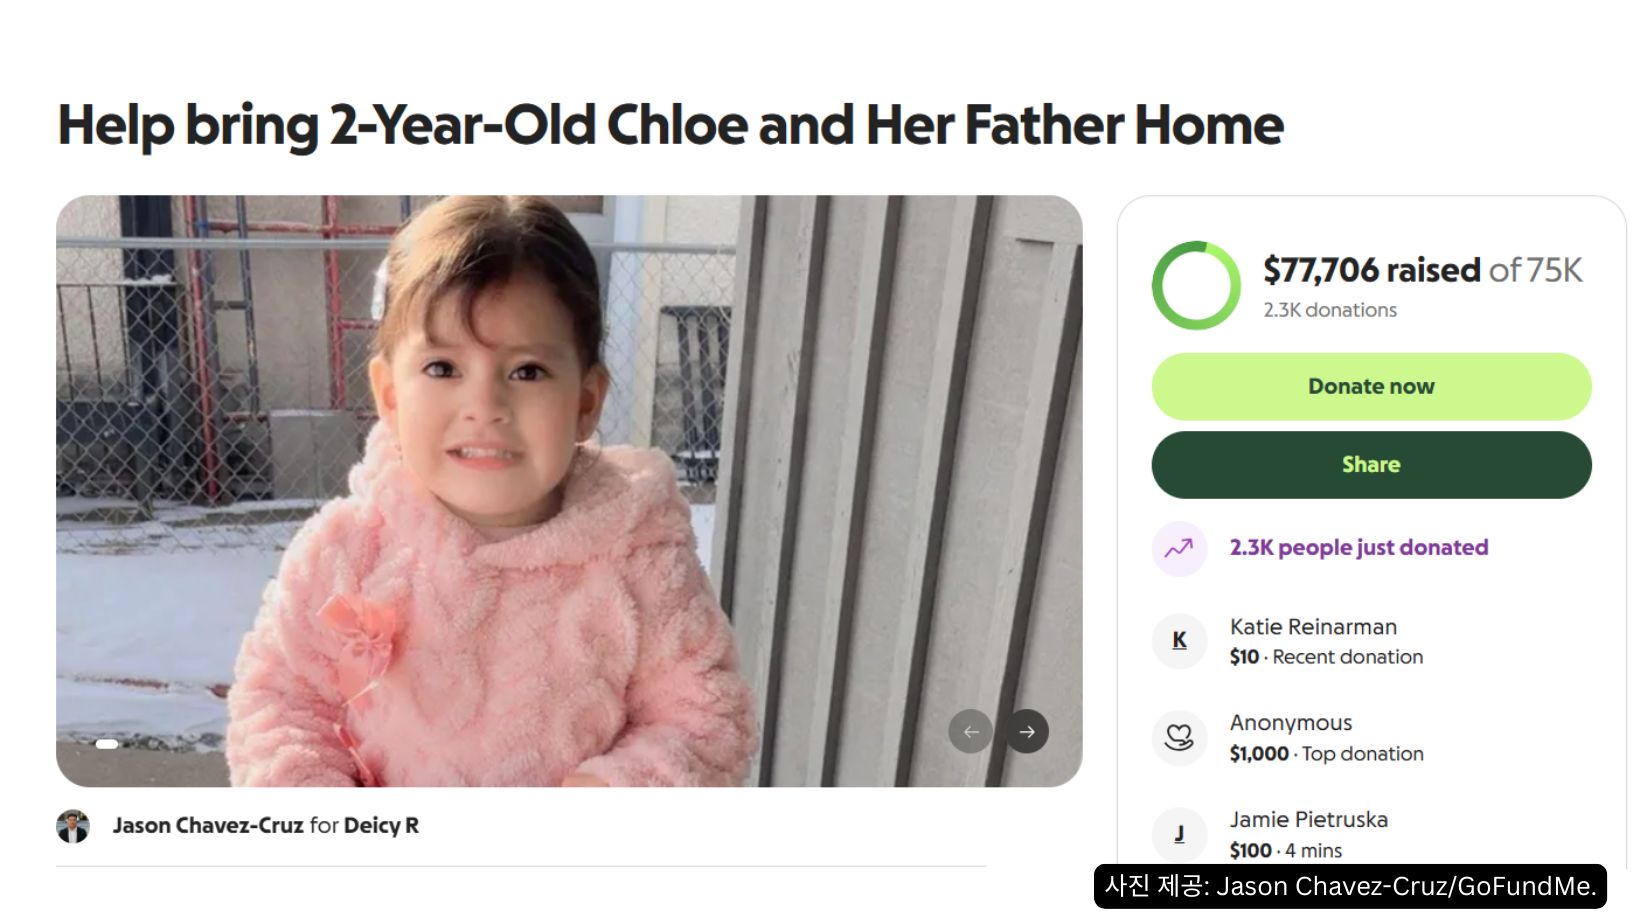Click the purple trending arrow icon
Viewport: 1640px width, 924px height.
click(x=1179, y=548)
